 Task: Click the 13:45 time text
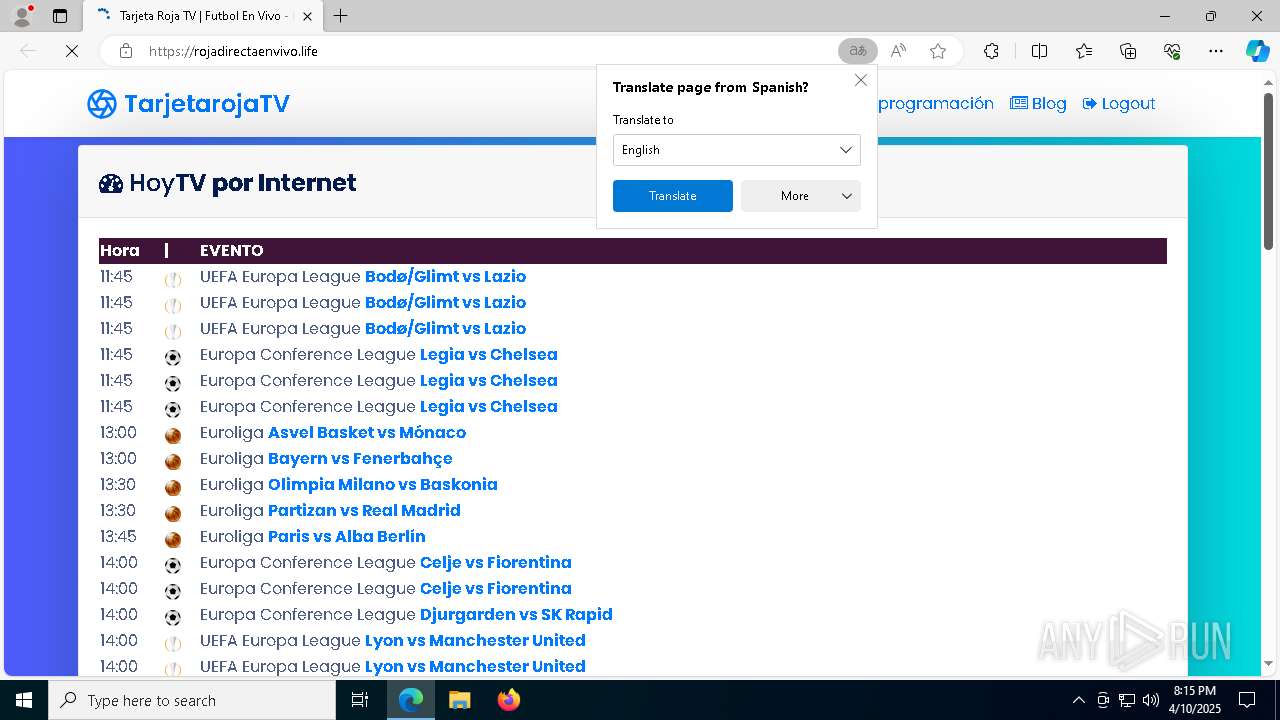118,536
